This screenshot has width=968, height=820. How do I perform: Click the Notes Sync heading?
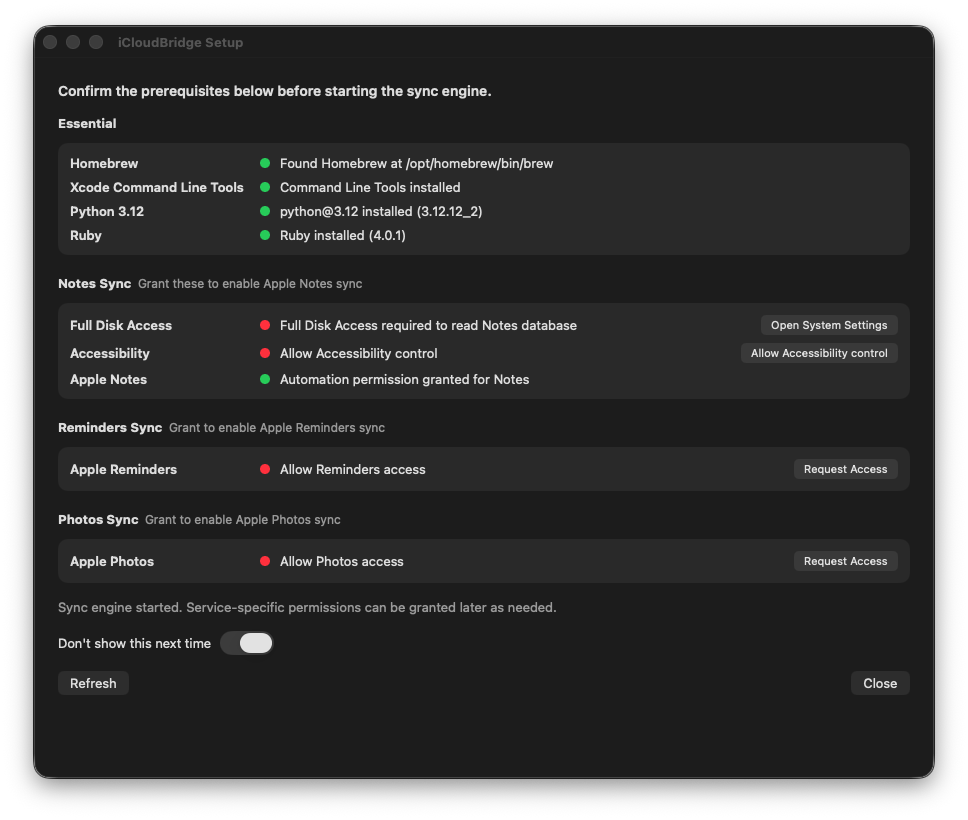pyautogui.click(x=94, y=283)
